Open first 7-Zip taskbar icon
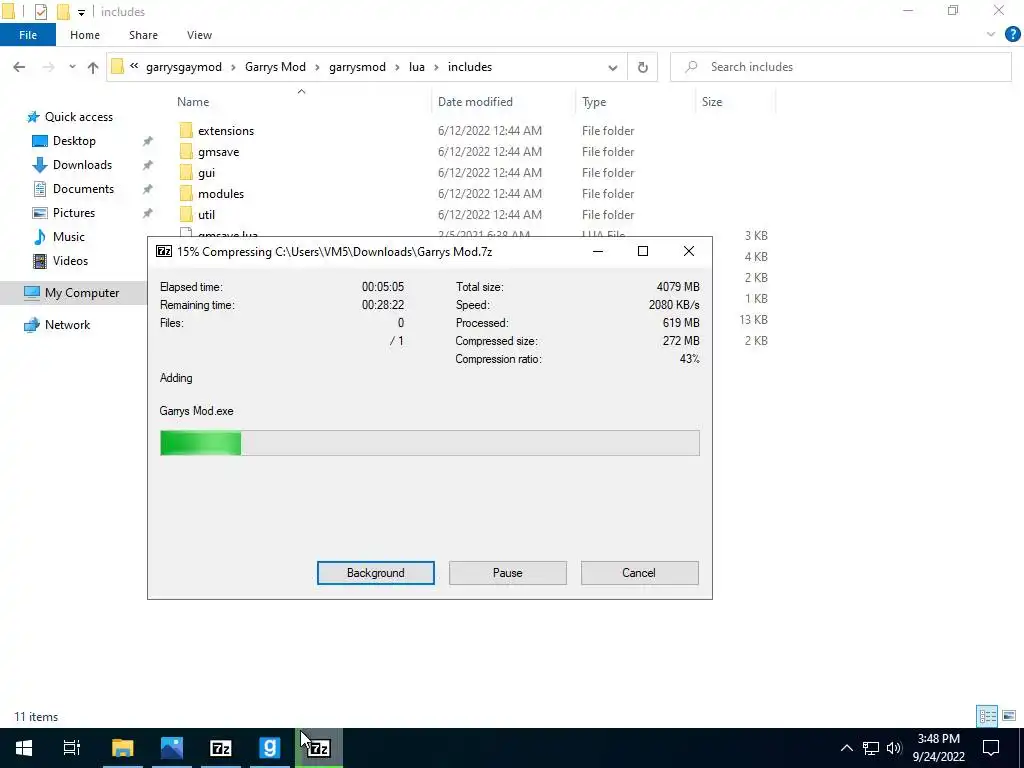1024x768 pixels. [x=220, y=748]
